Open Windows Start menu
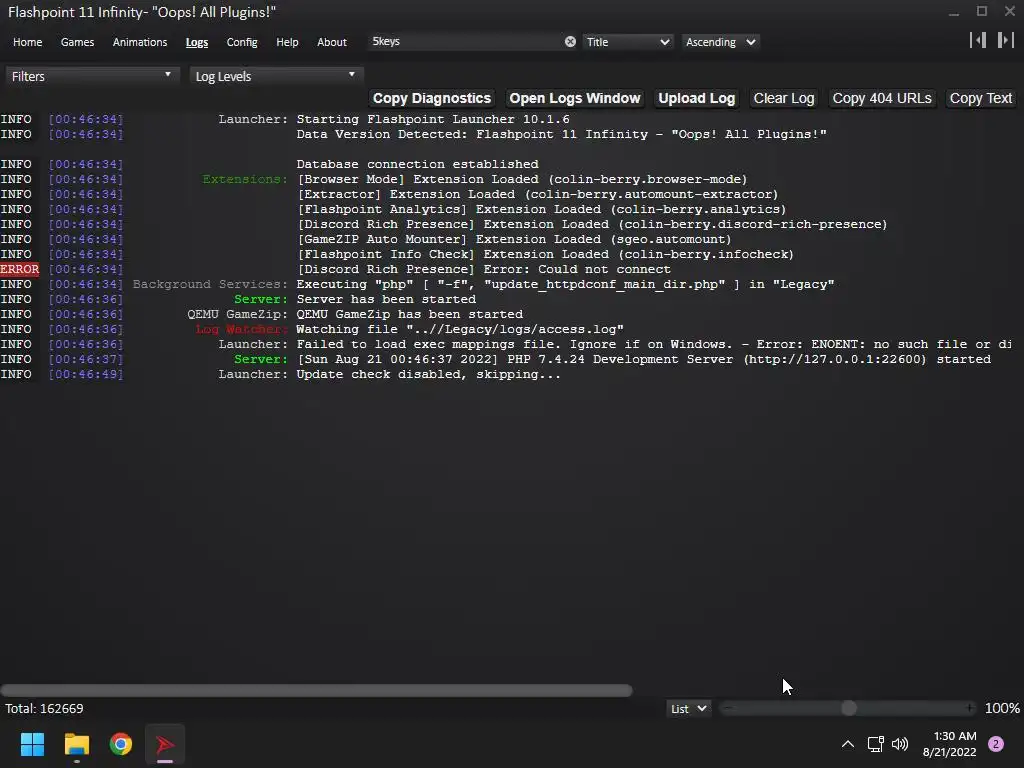This screenshot has width=1024, height=768. coord(32,744)
